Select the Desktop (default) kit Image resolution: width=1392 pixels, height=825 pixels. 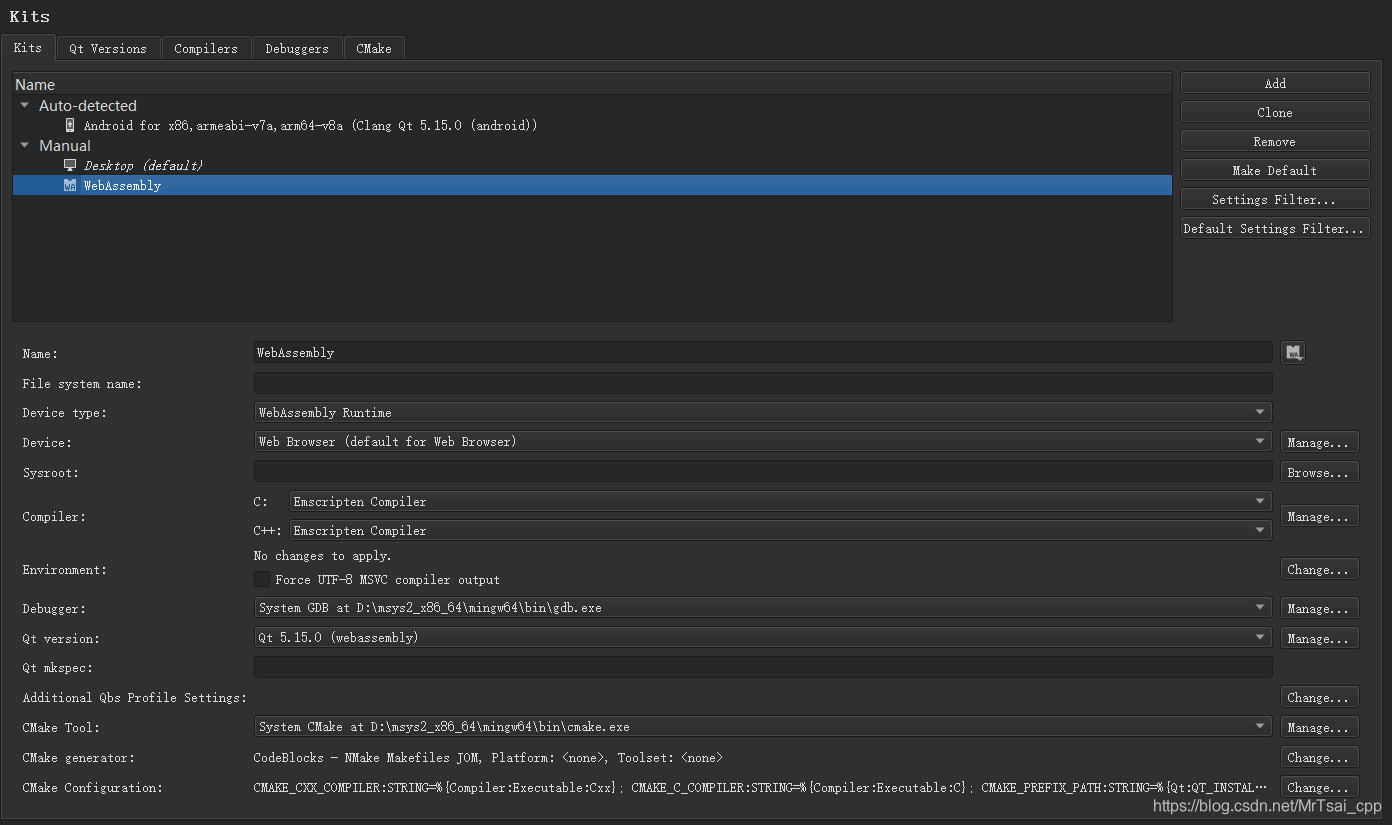click(592, 165)
